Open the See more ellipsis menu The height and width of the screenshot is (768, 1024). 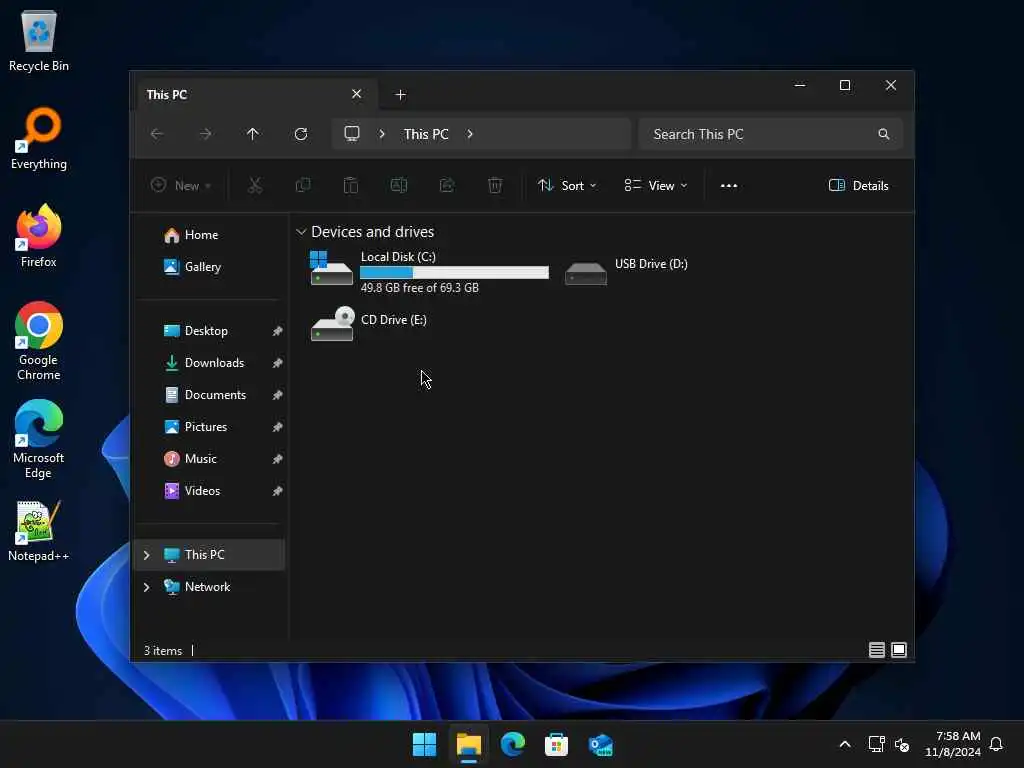click(x=729, y=185)
